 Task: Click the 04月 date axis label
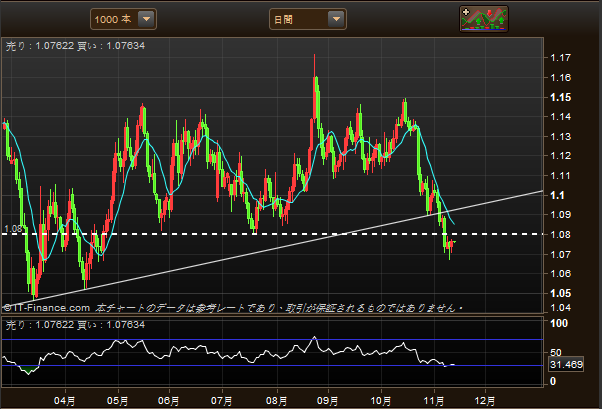click(x=64, y=401)
